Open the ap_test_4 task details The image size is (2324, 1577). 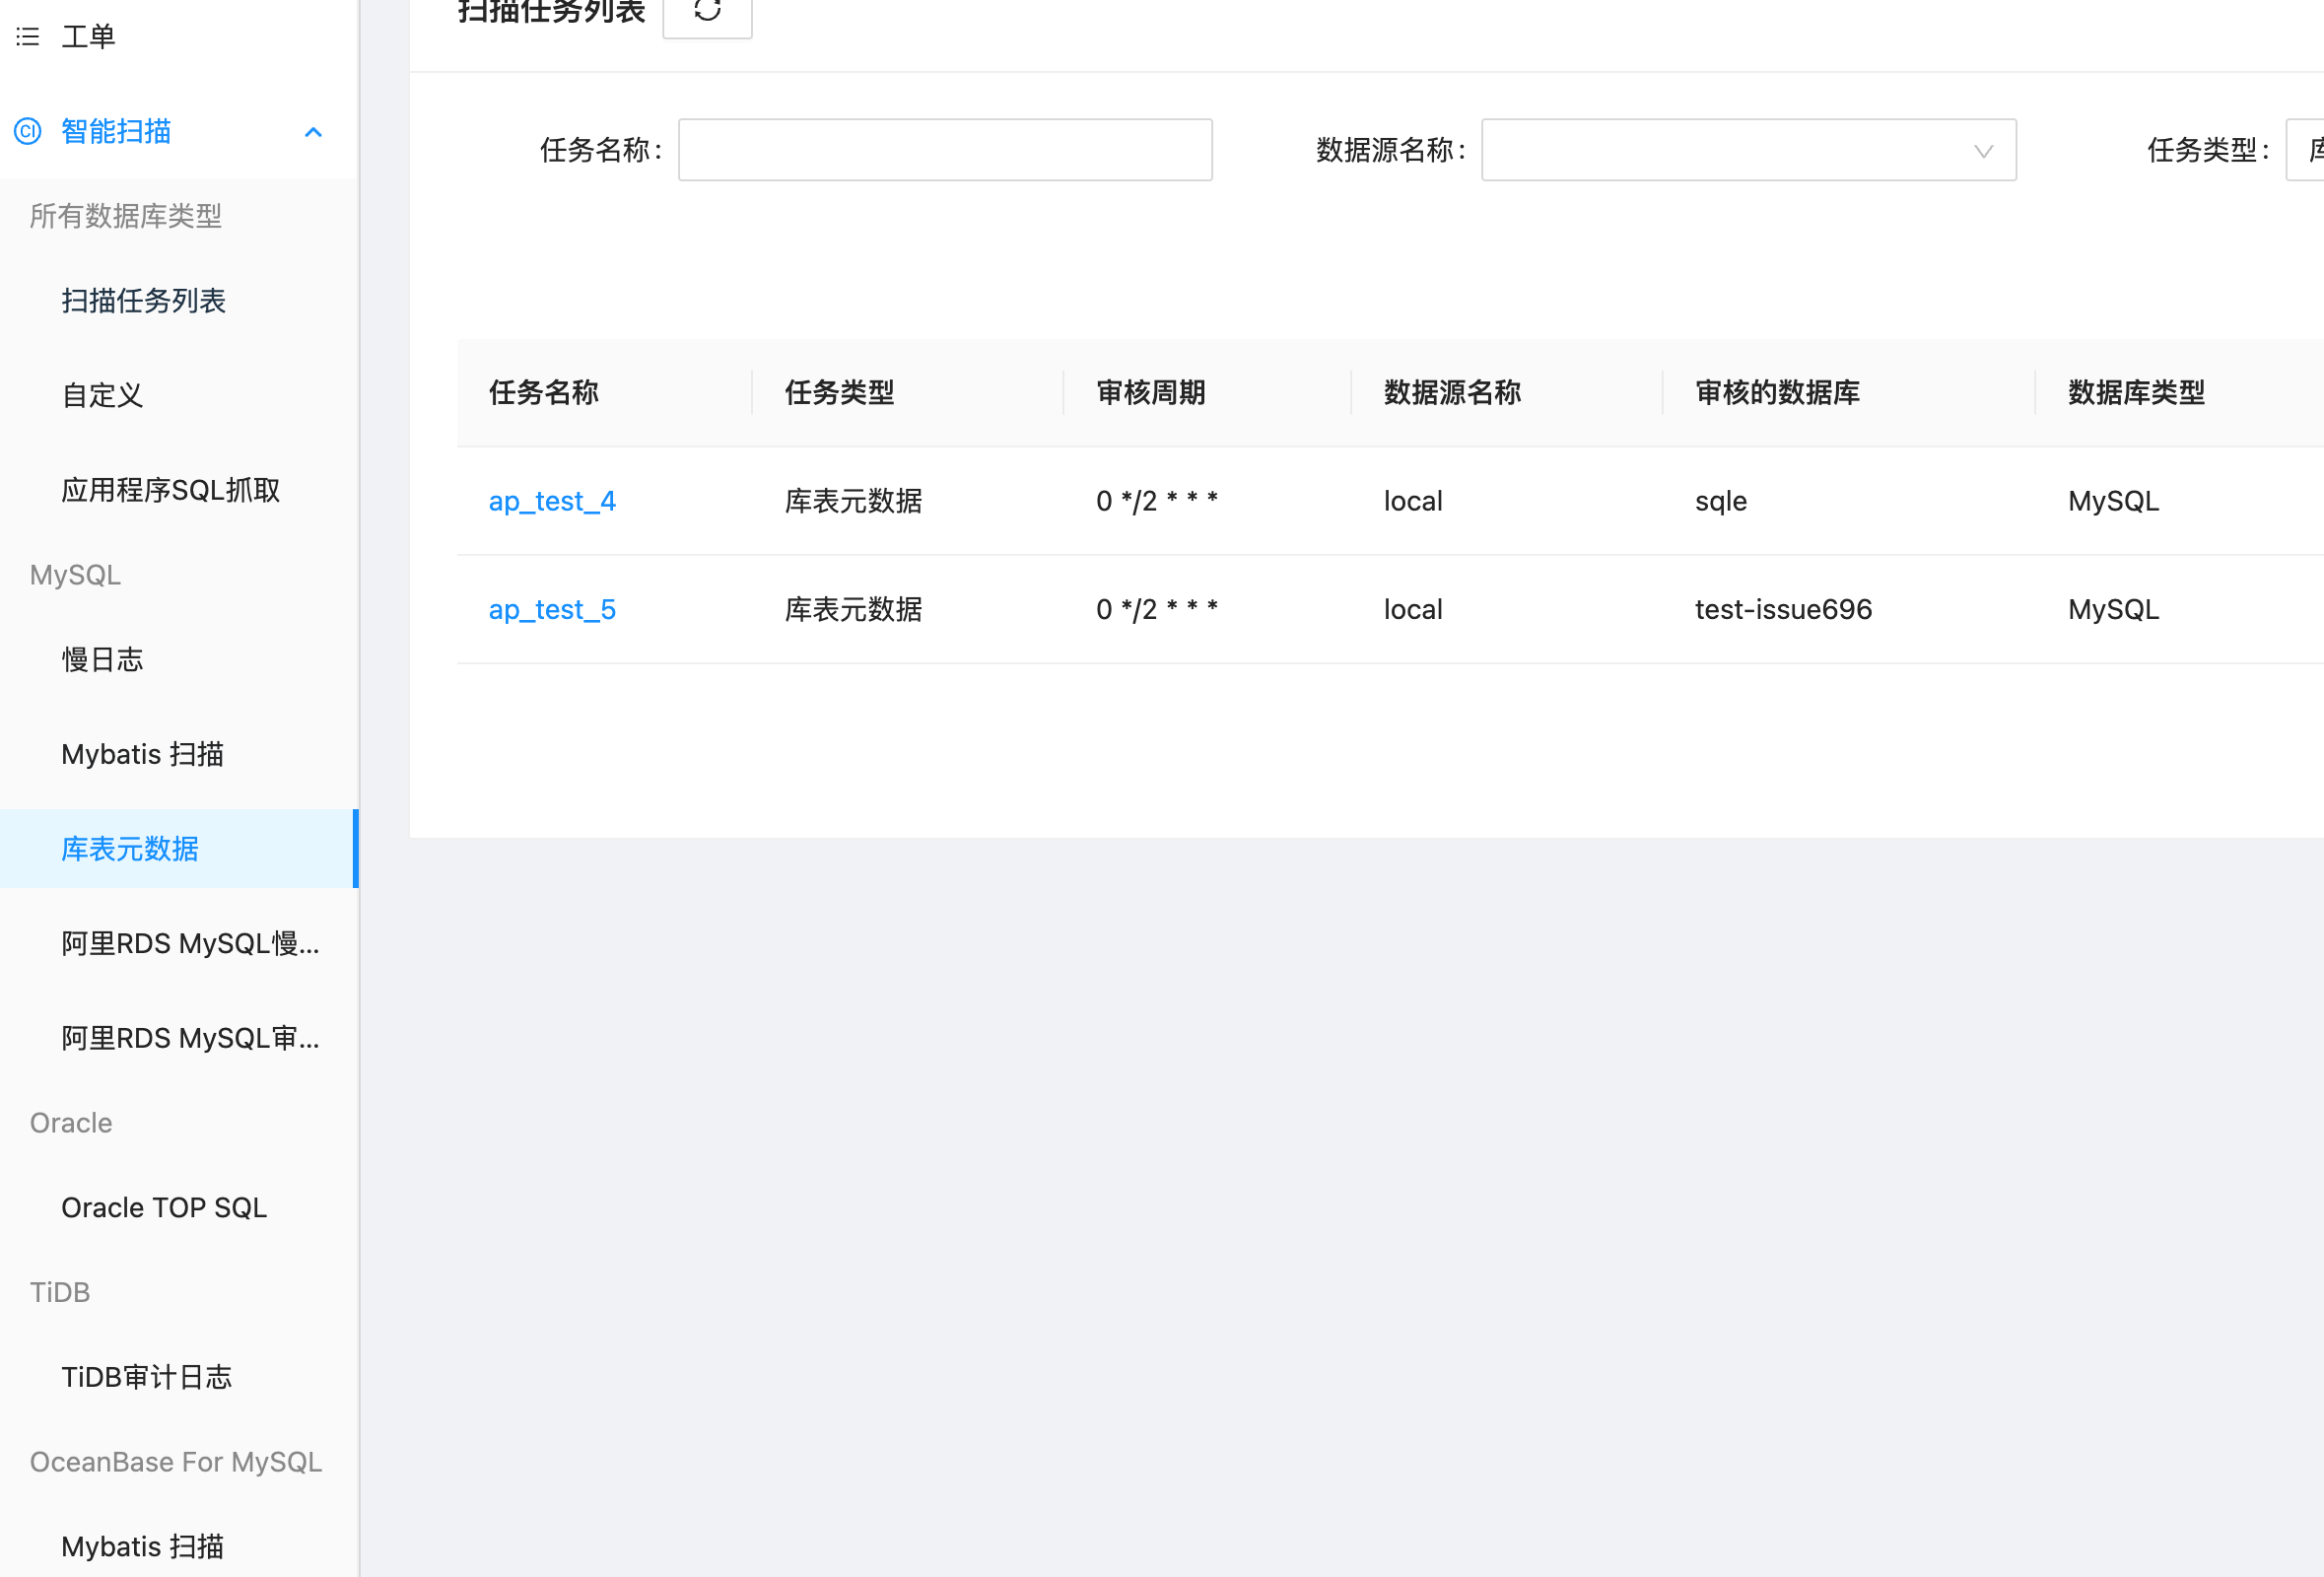coord(552,501)
